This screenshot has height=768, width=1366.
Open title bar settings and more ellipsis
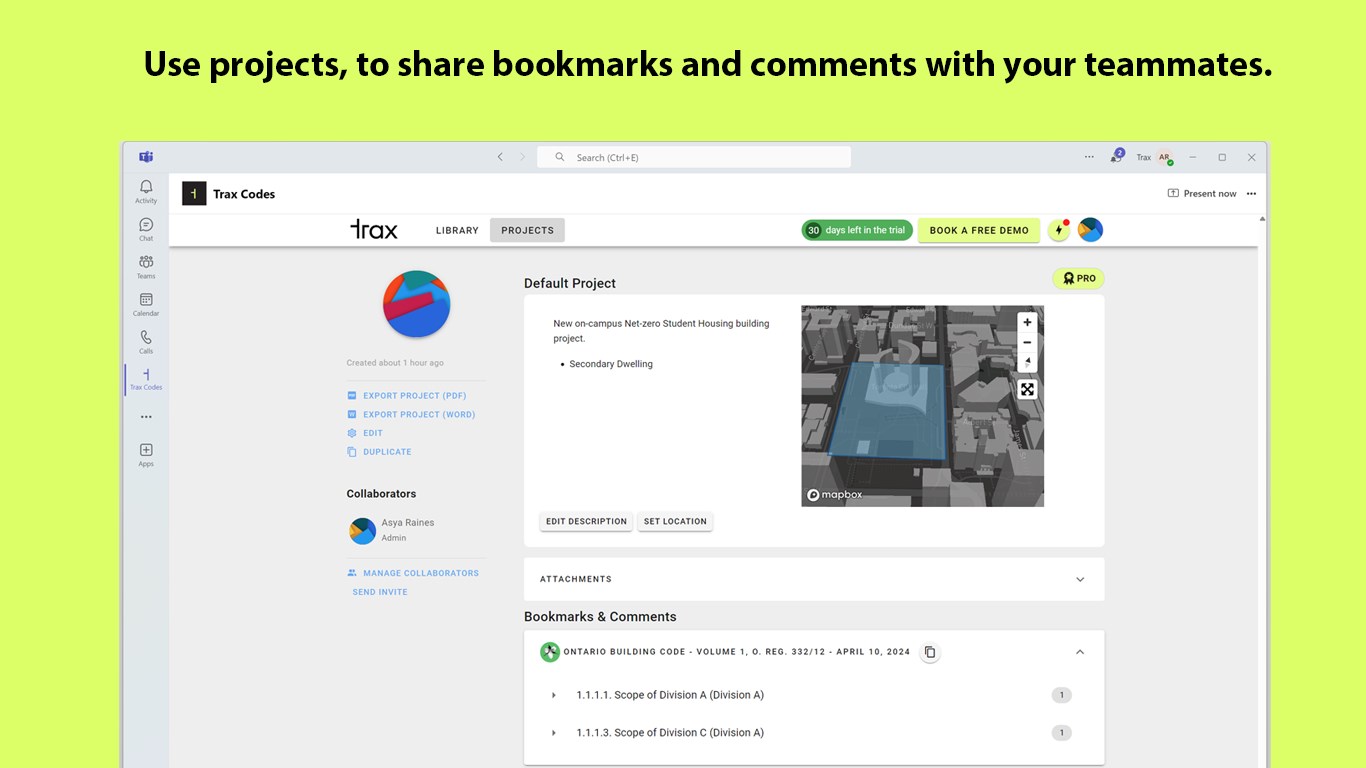[1089, 157]
